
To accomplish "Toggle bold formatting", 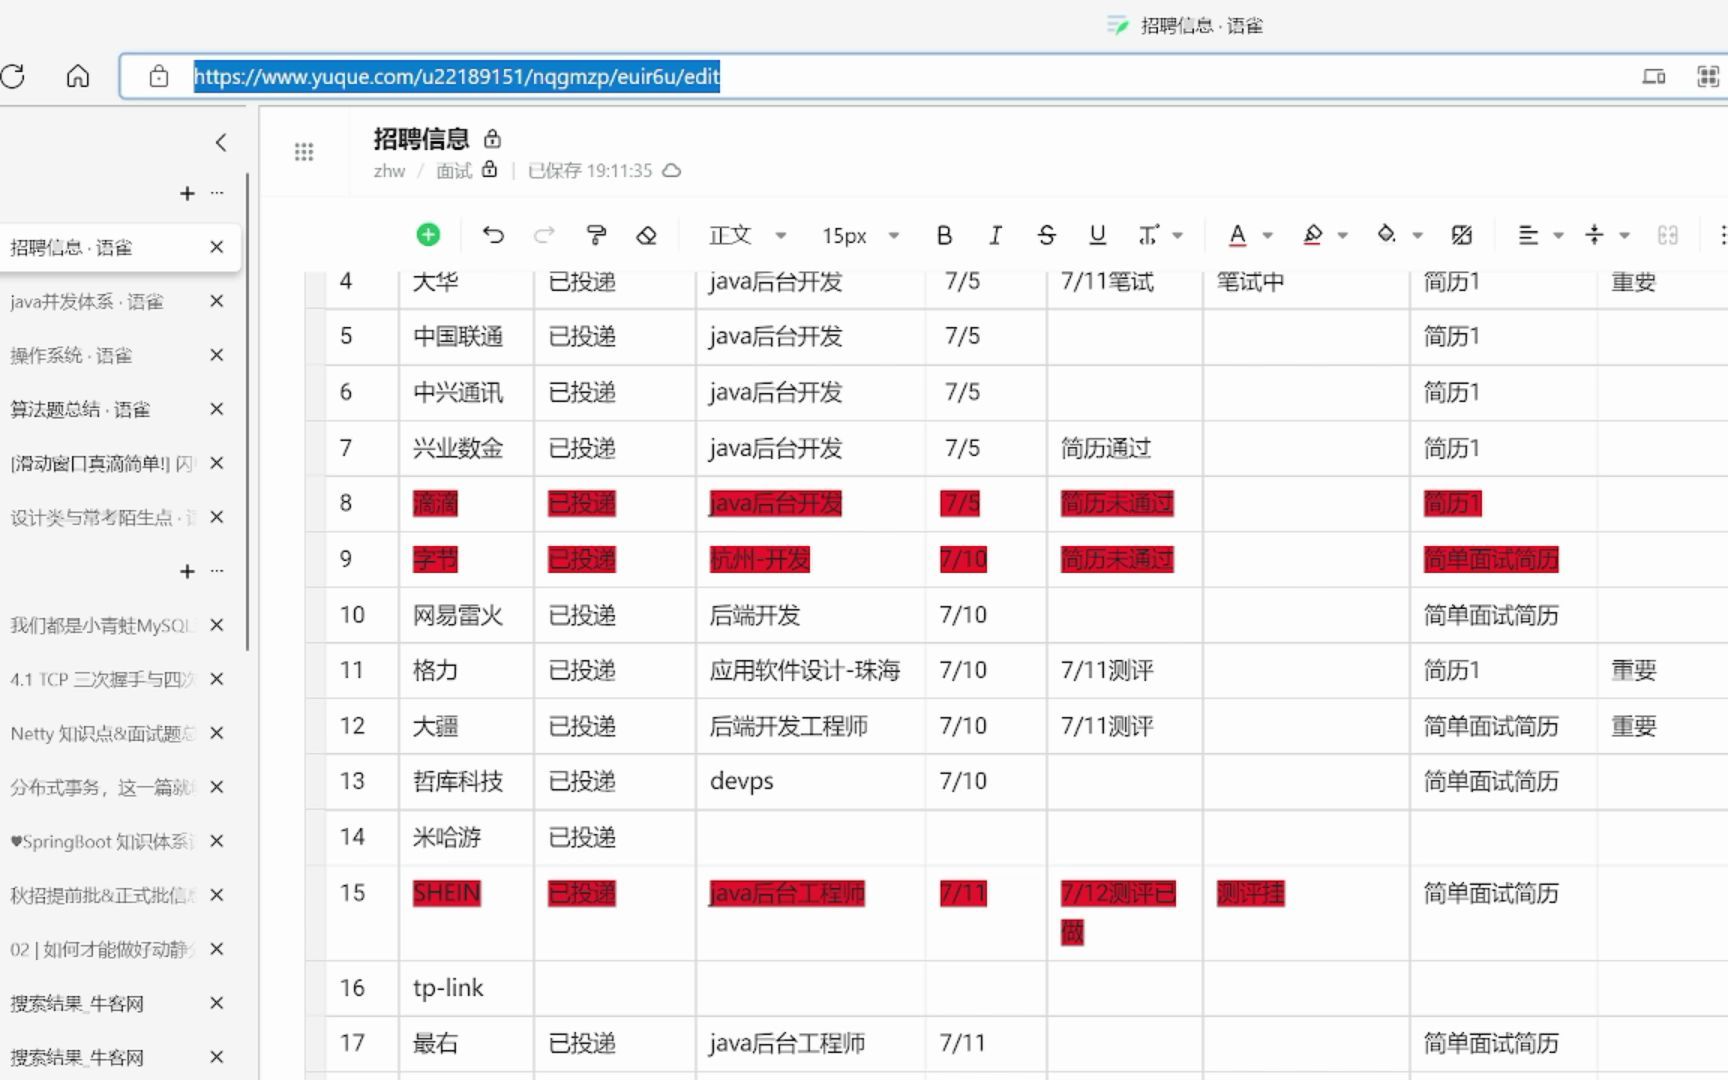I will 944,235.
